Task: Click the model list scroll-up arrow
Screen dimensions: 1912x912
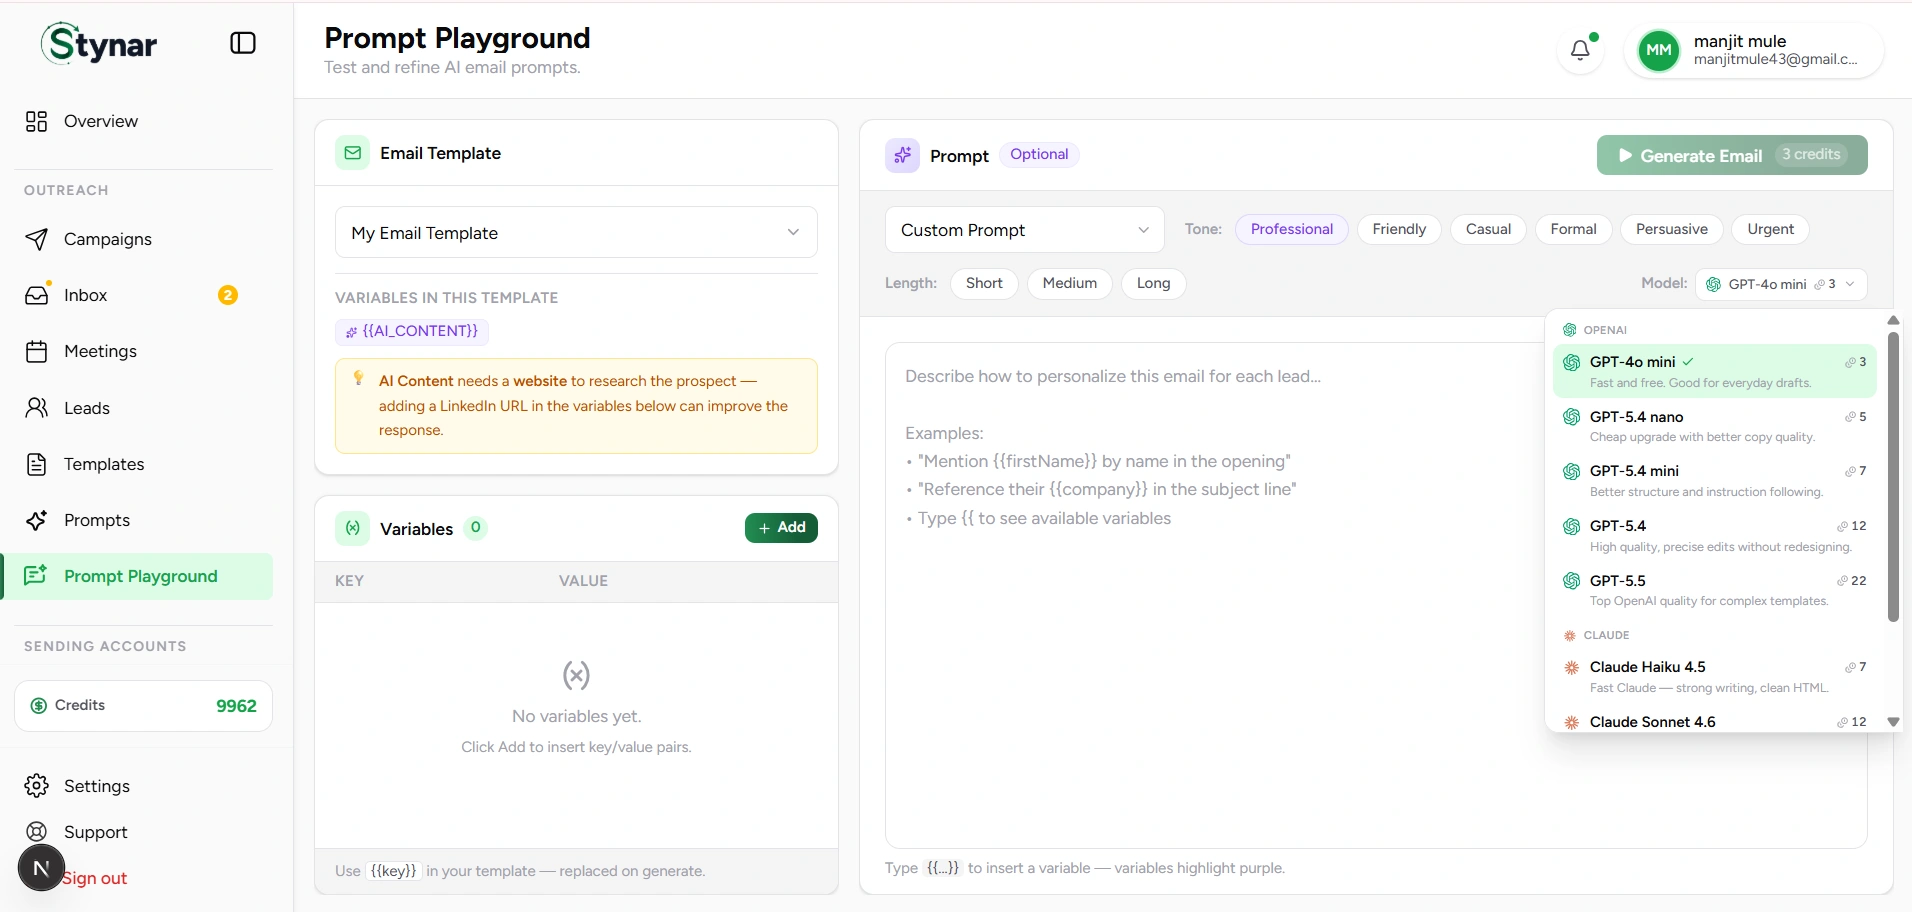Action: click(x=1893, y=320)
